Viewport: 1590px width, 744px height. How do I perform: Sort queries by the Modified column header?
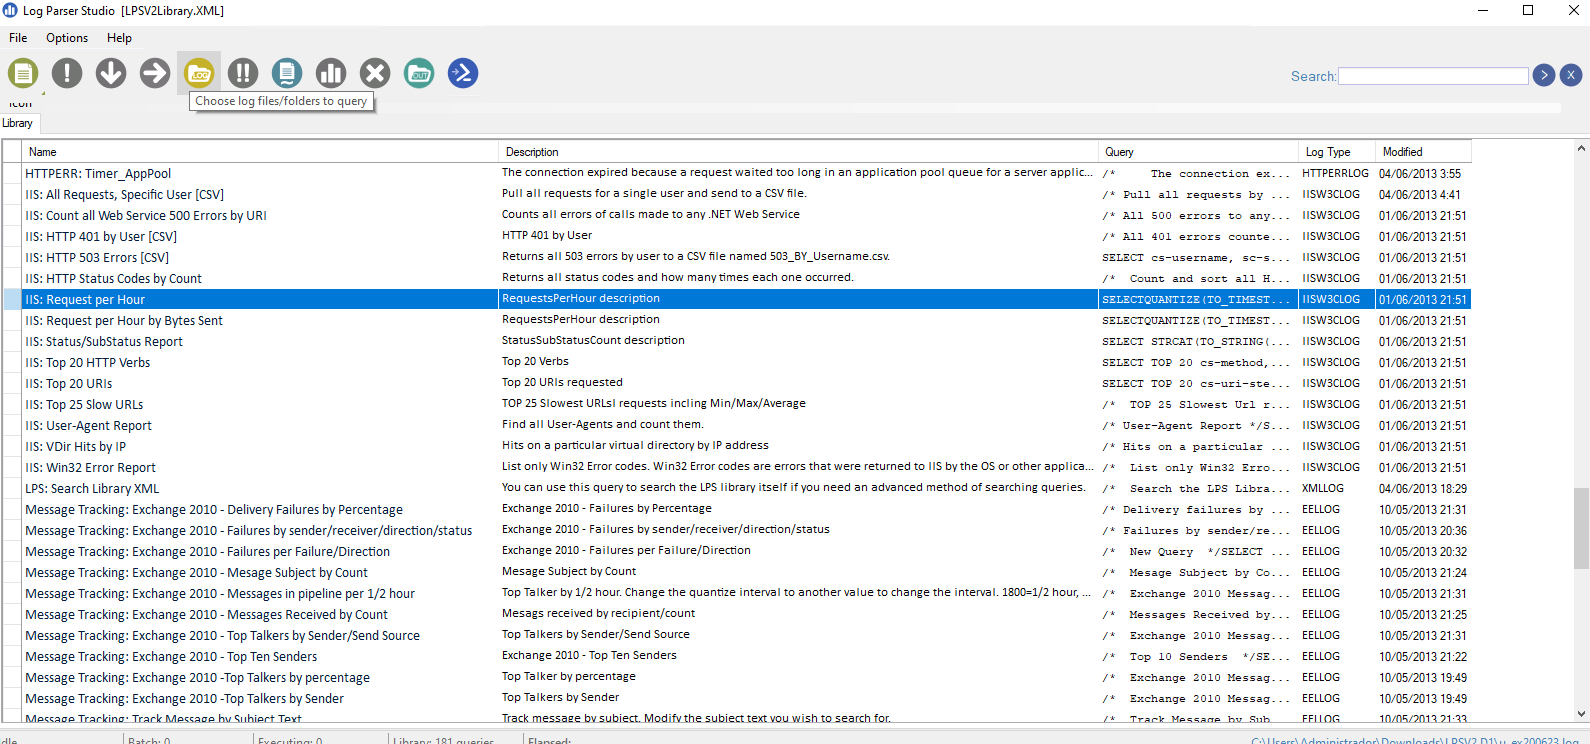click(1402, 152)
